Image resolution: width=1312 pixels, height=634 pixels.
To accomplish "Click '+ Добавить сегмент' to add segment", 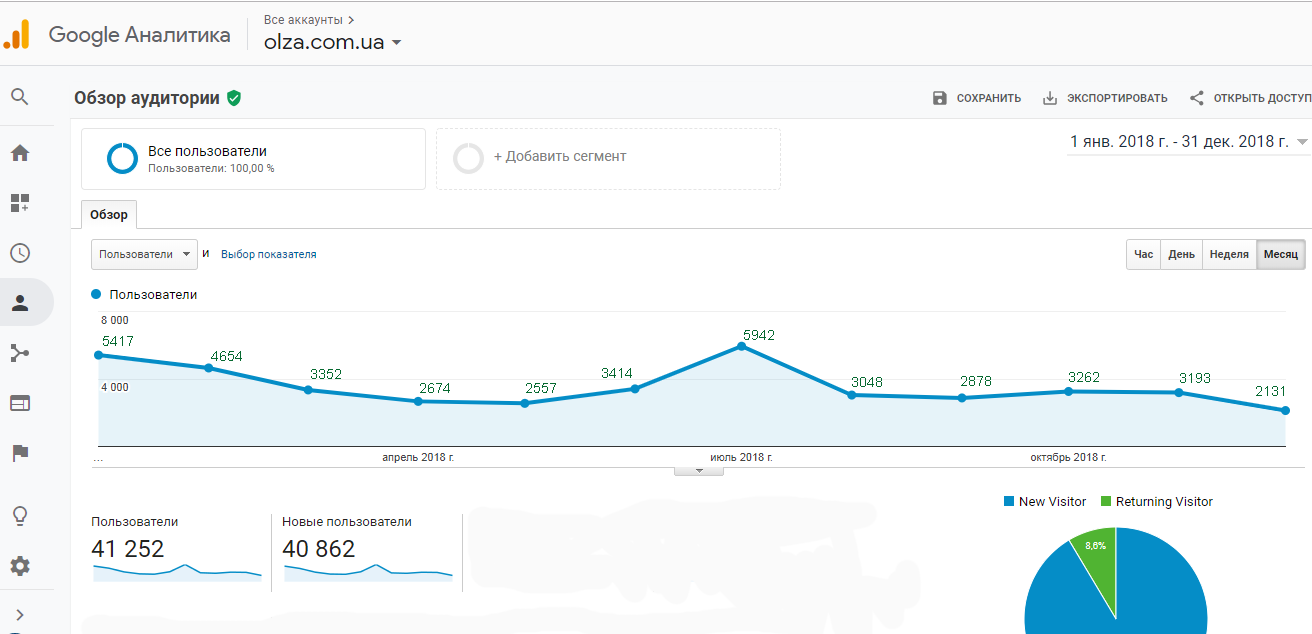I will [608, 159].
